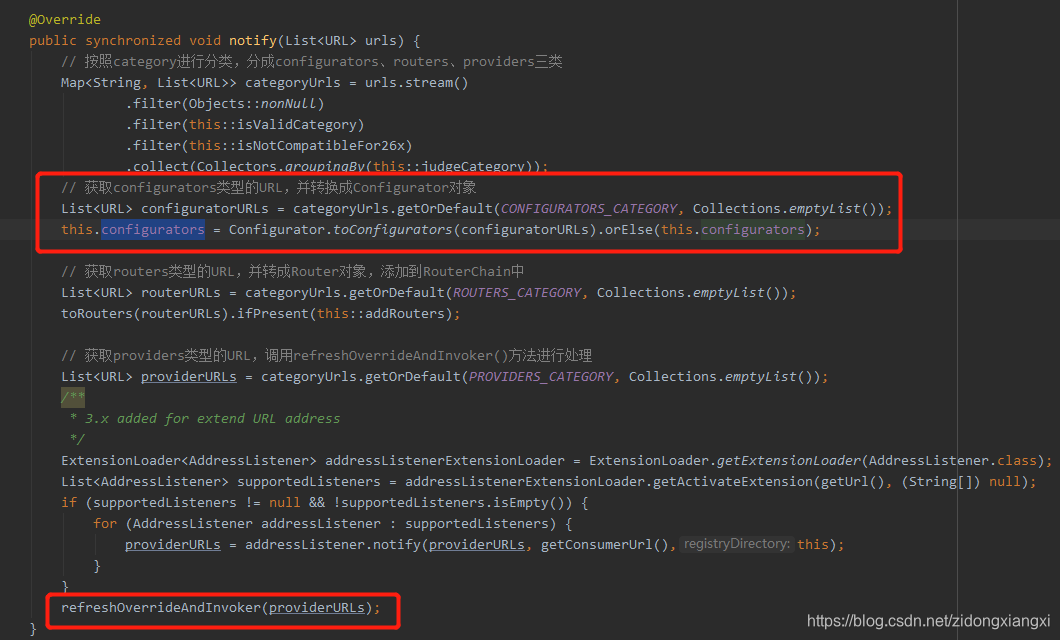Click the PROVIDERS_CATEGORY constant
The image size is (1060, 640).
pos(541,376)
